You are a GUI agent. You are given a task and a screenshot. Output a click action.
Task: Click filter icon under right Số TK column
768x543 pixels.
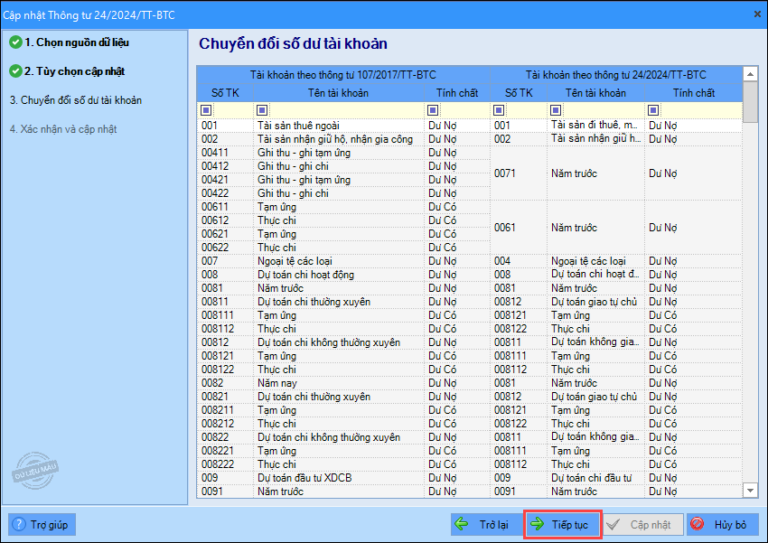coord(500,110)
